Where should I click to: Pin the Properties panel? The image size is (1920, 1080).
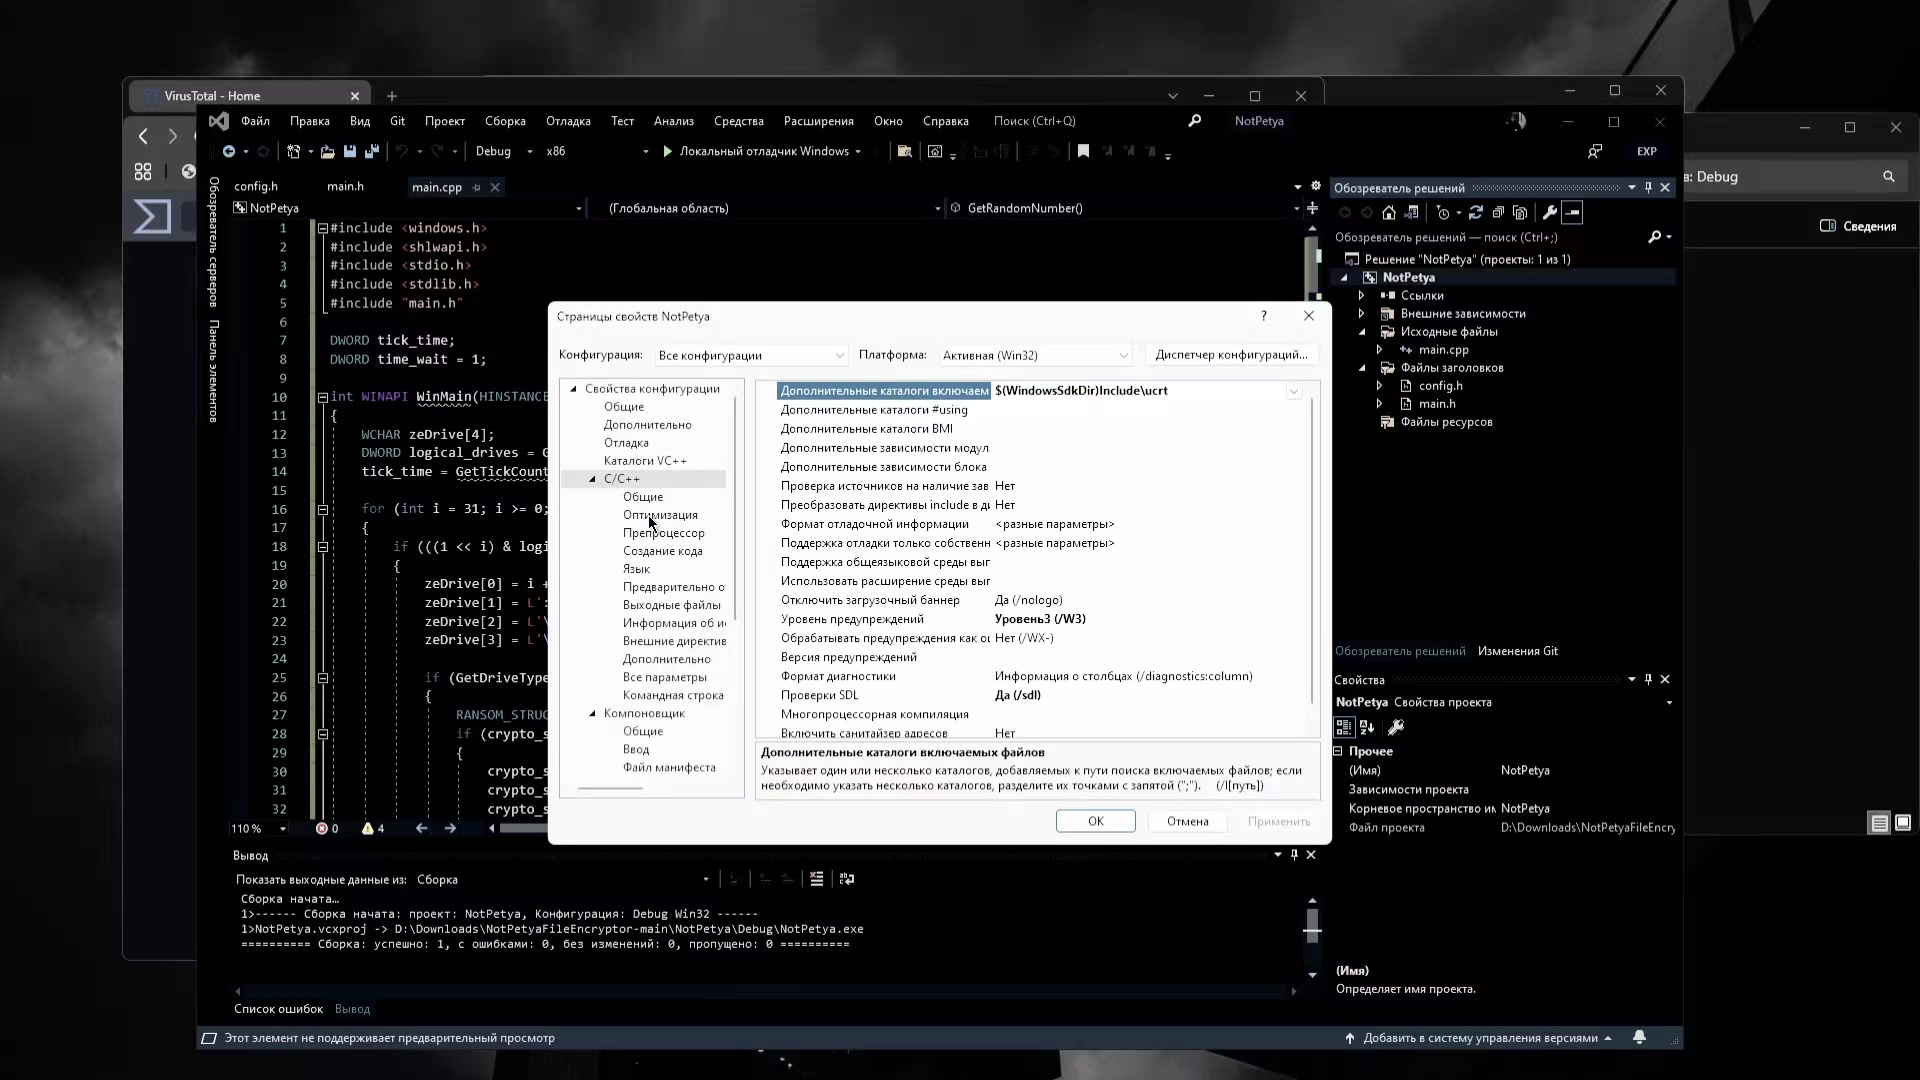click(x=1648, y=680)
